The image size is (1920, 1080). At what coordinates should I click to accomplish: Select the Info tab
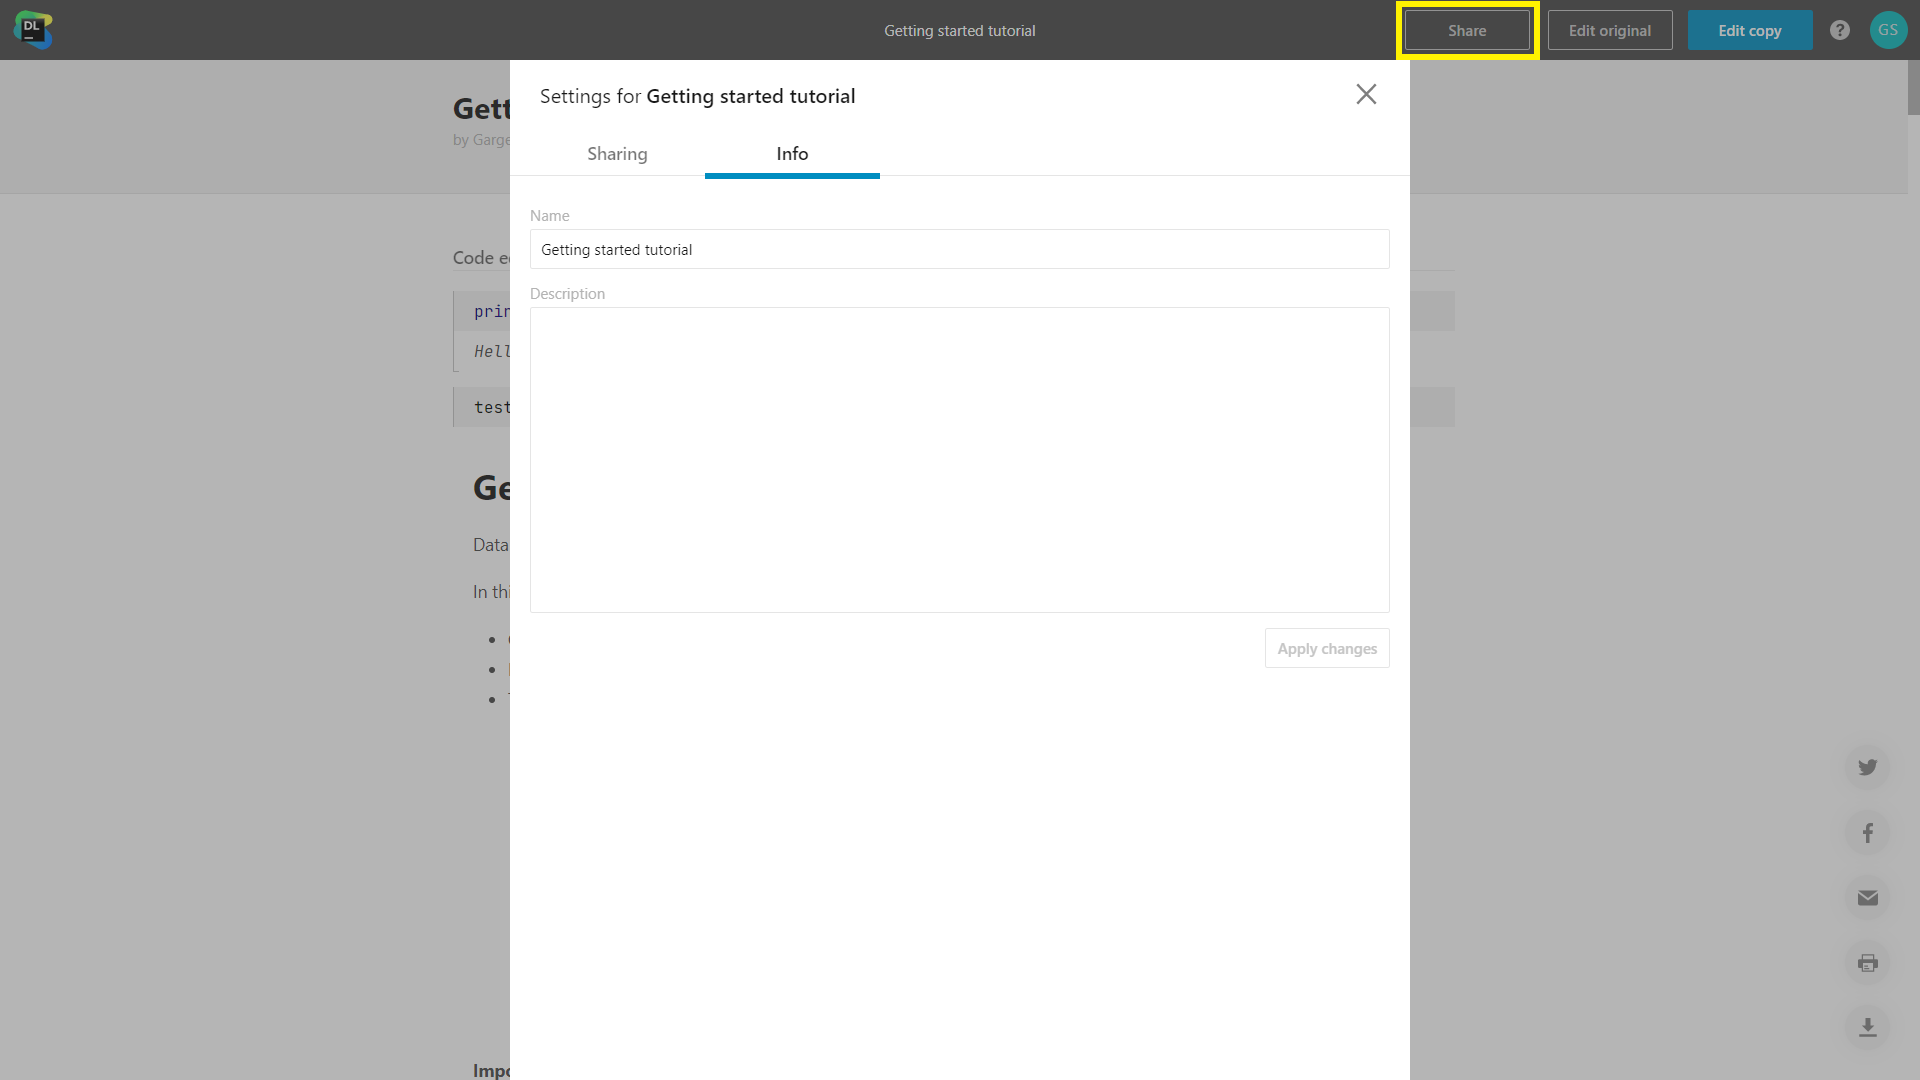tap(791, 153)
